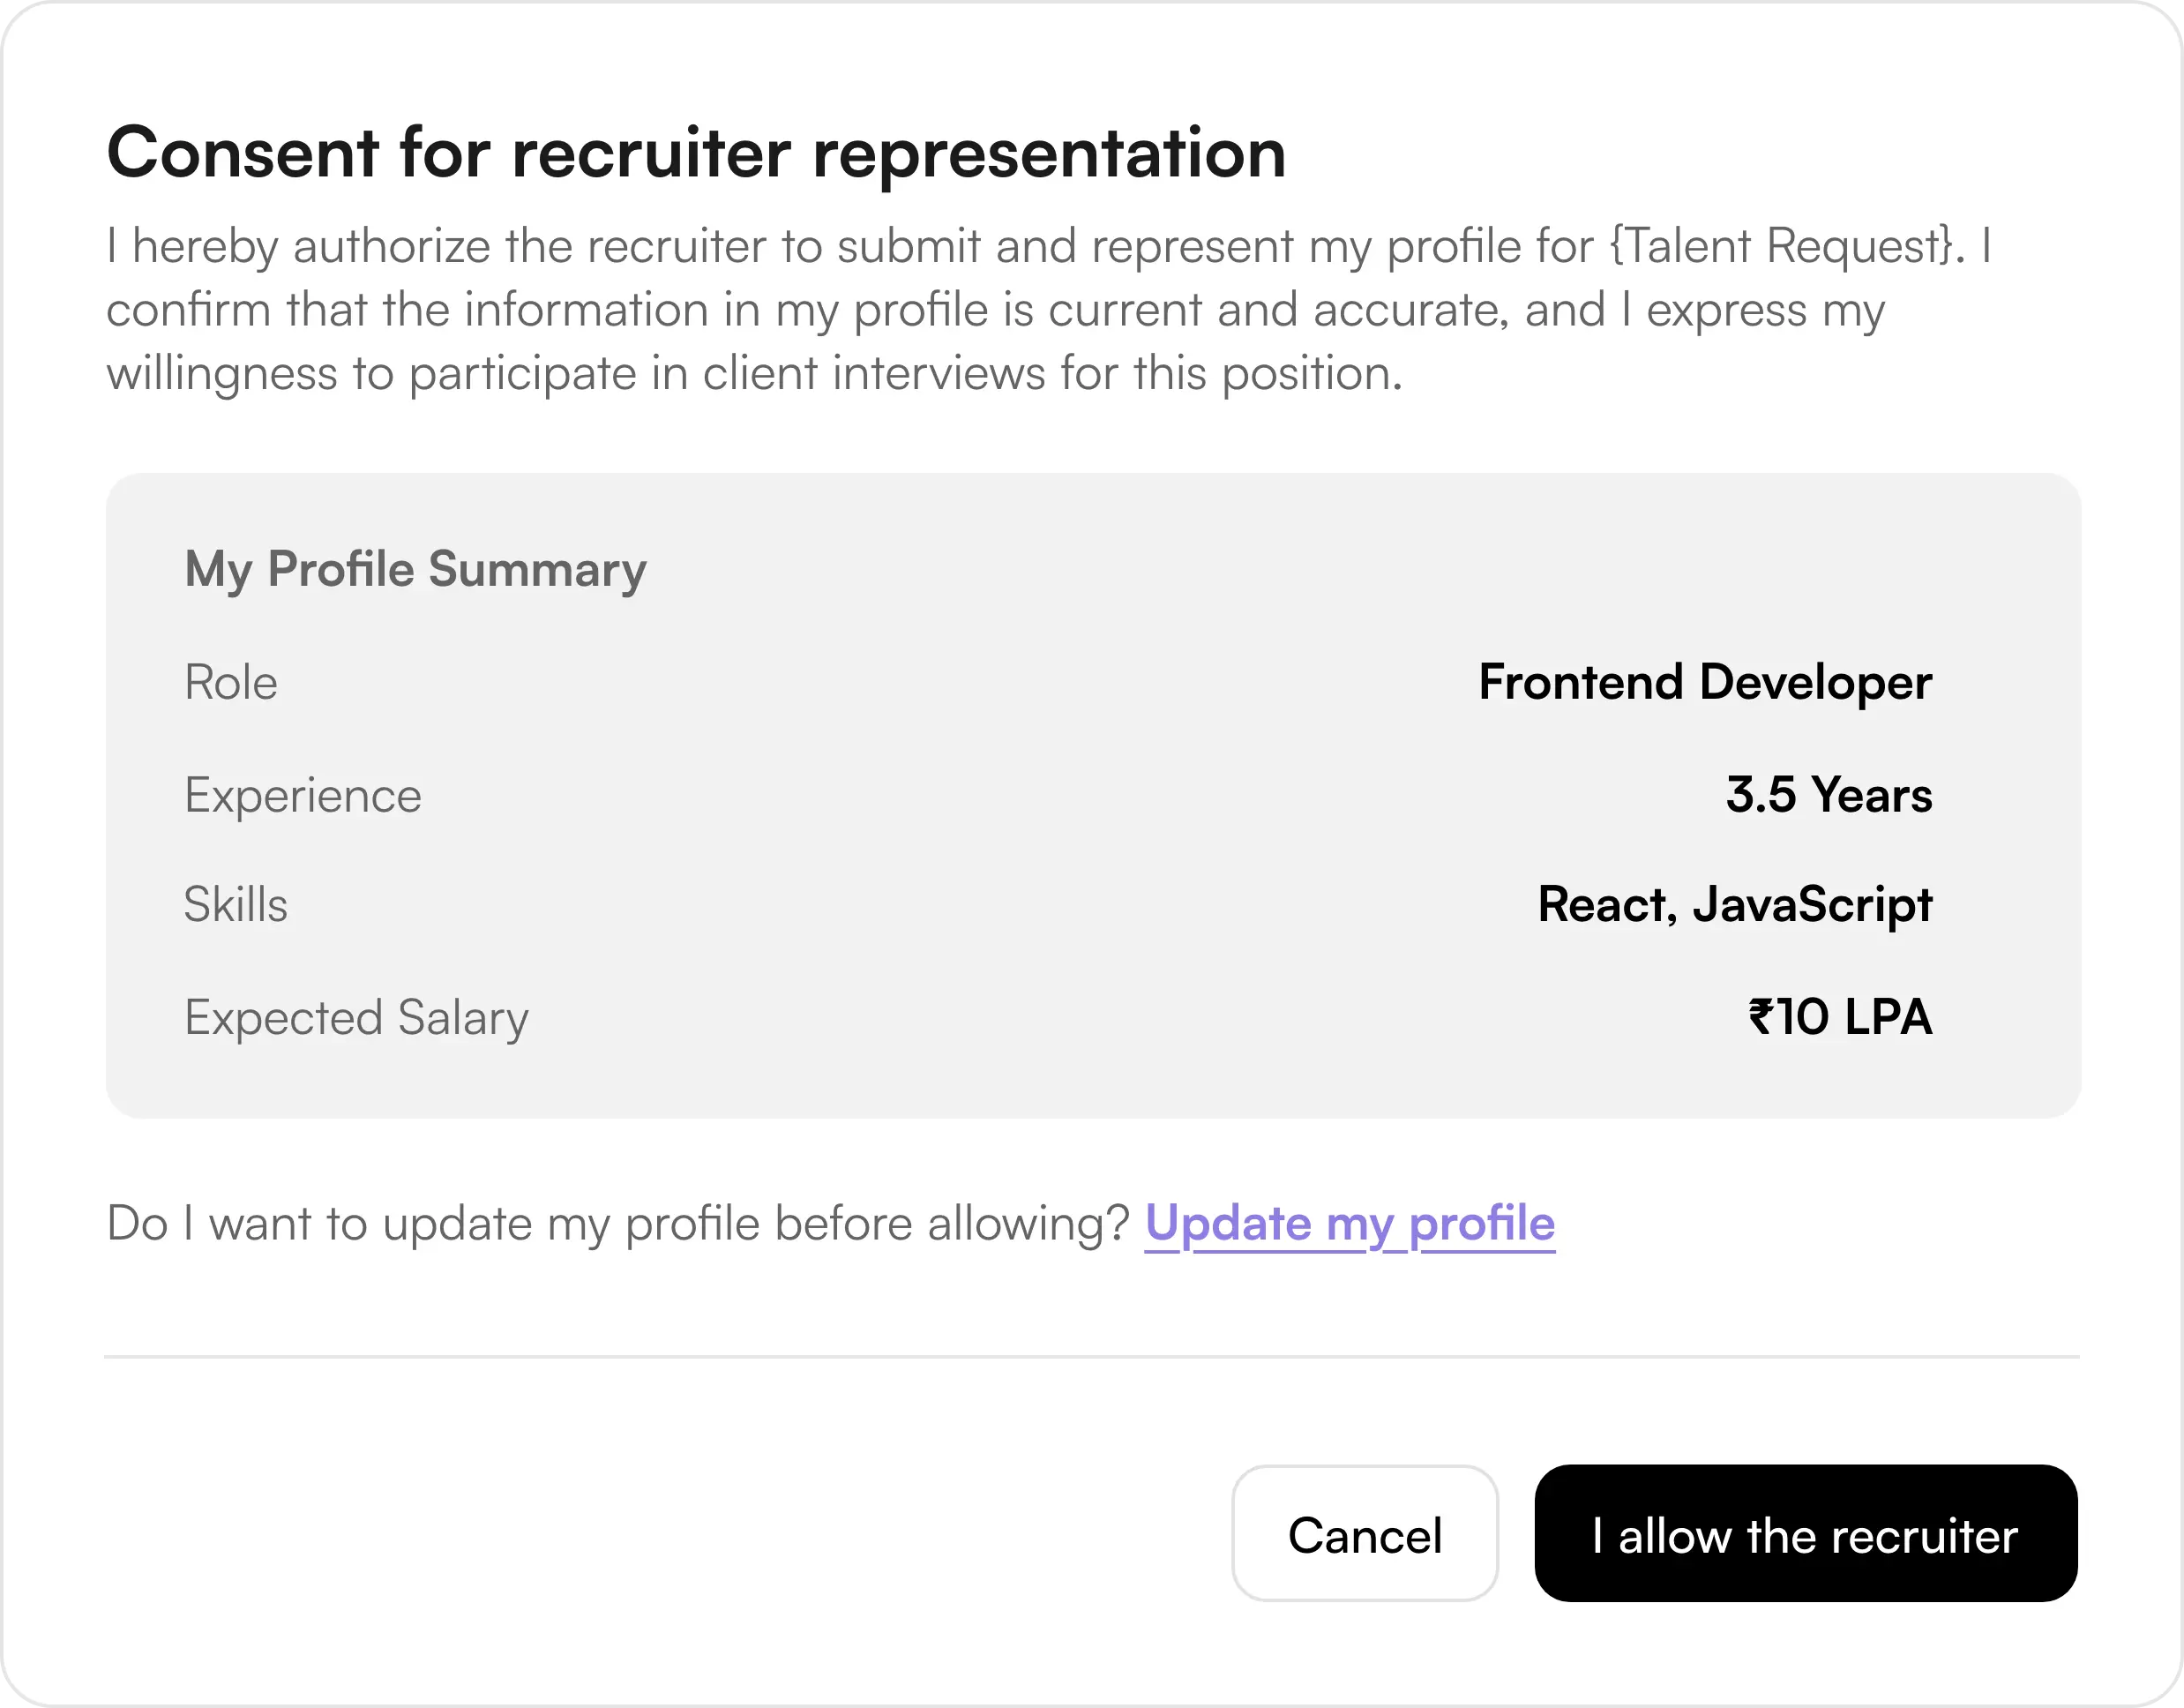
Task: Click the "Experience" label
Action: coord(303,796)
